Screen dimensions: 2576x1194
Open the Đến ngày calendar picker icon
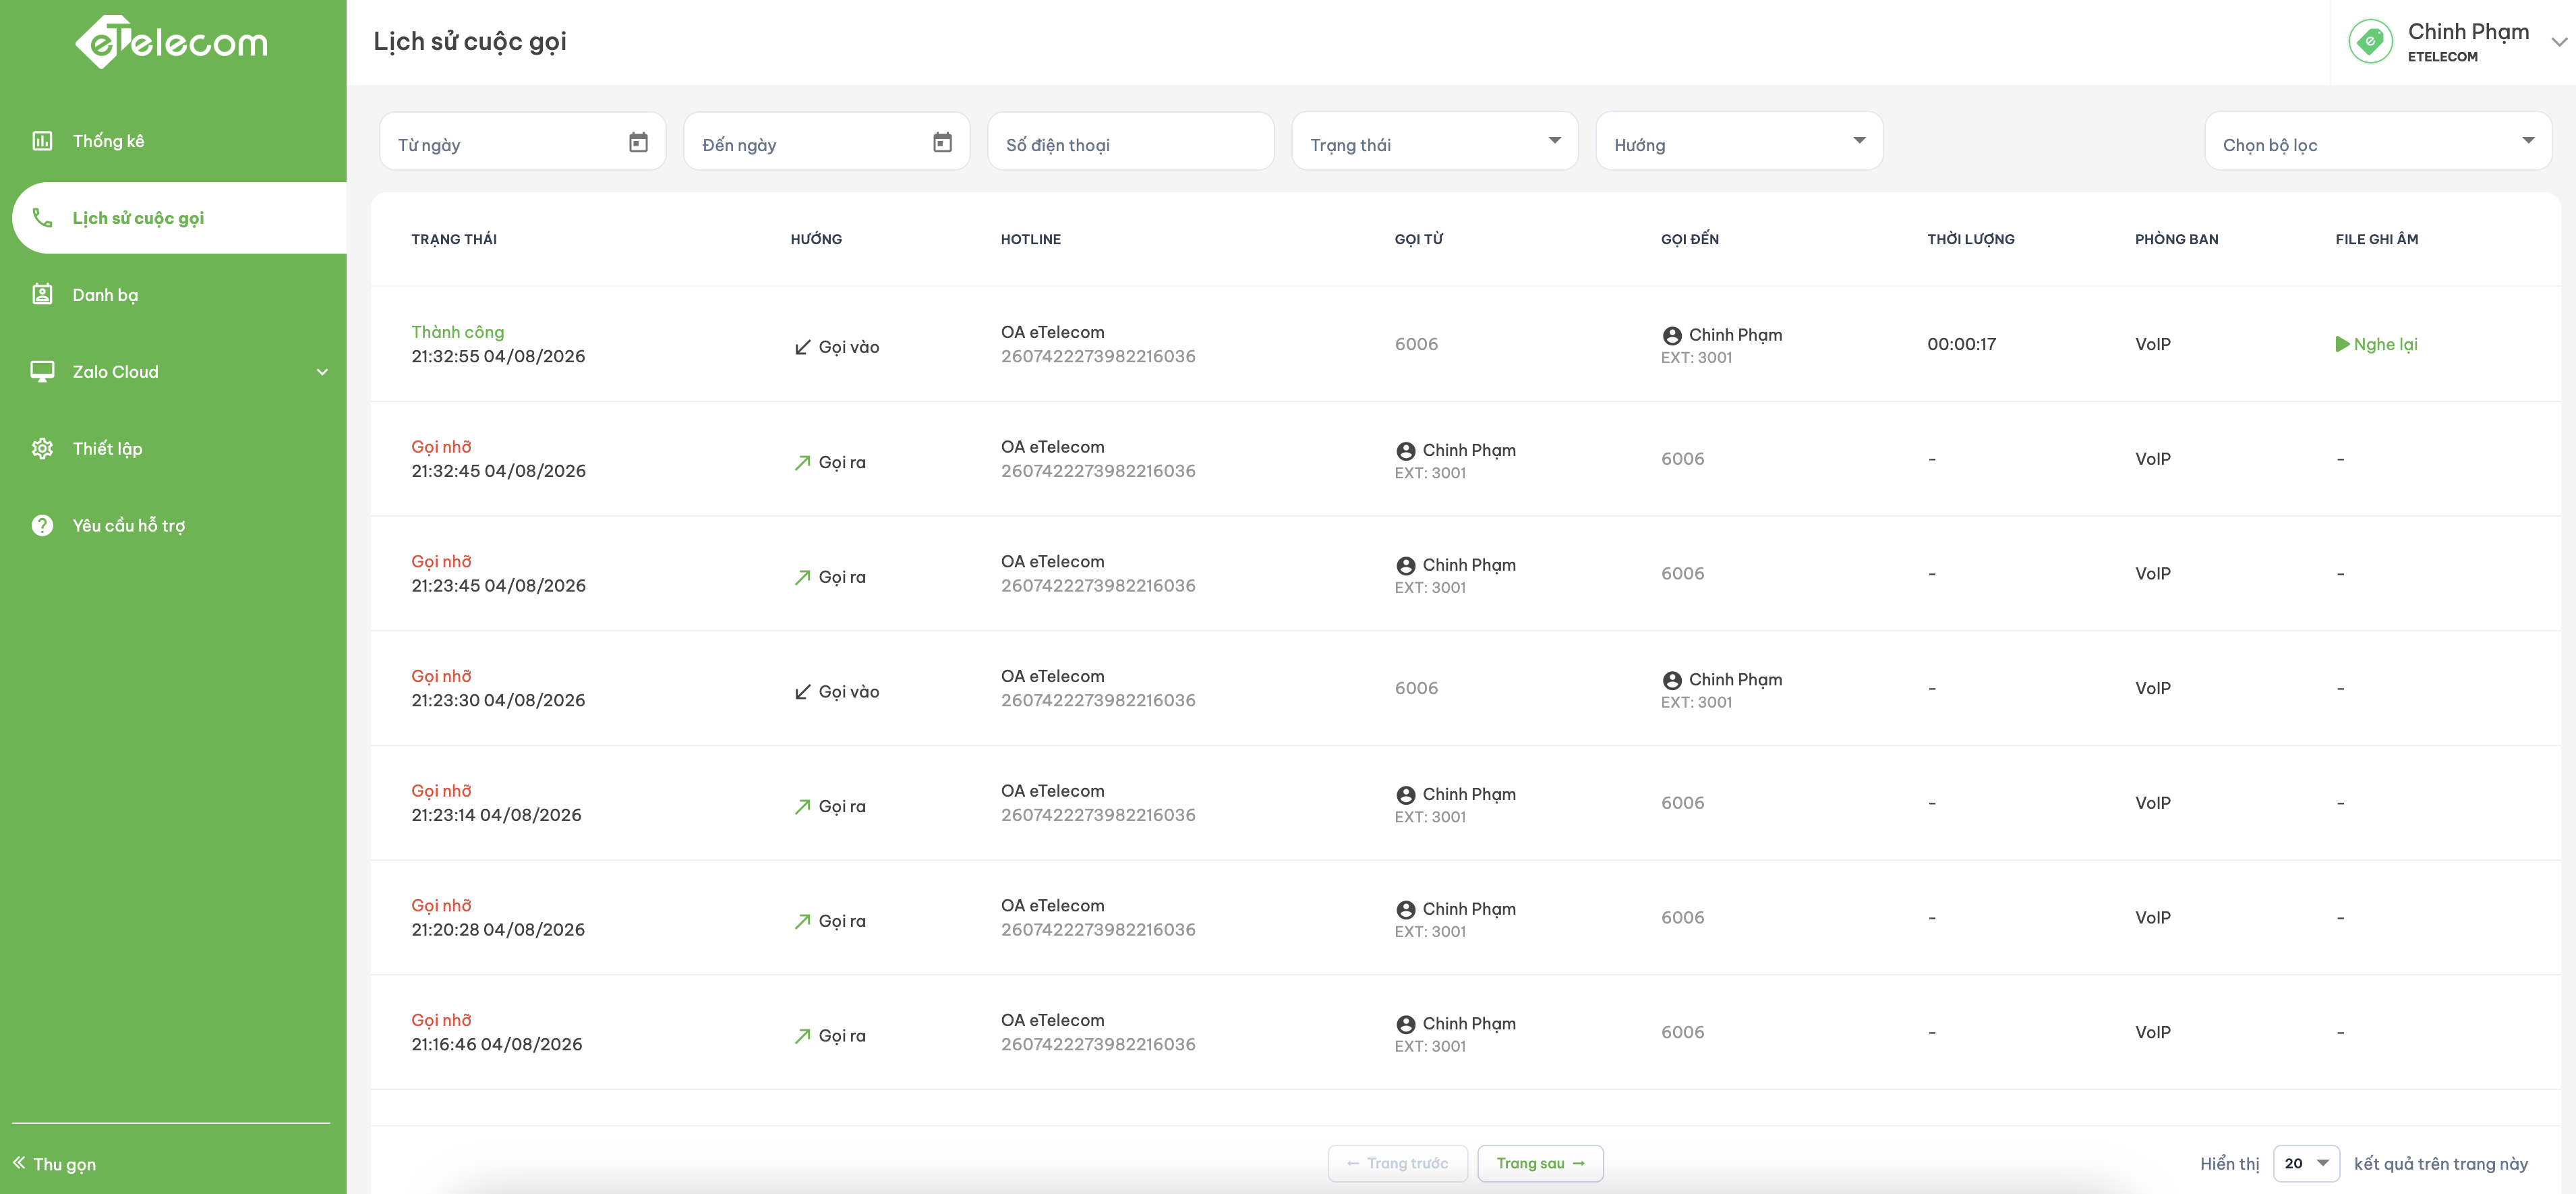click(942, 142)
